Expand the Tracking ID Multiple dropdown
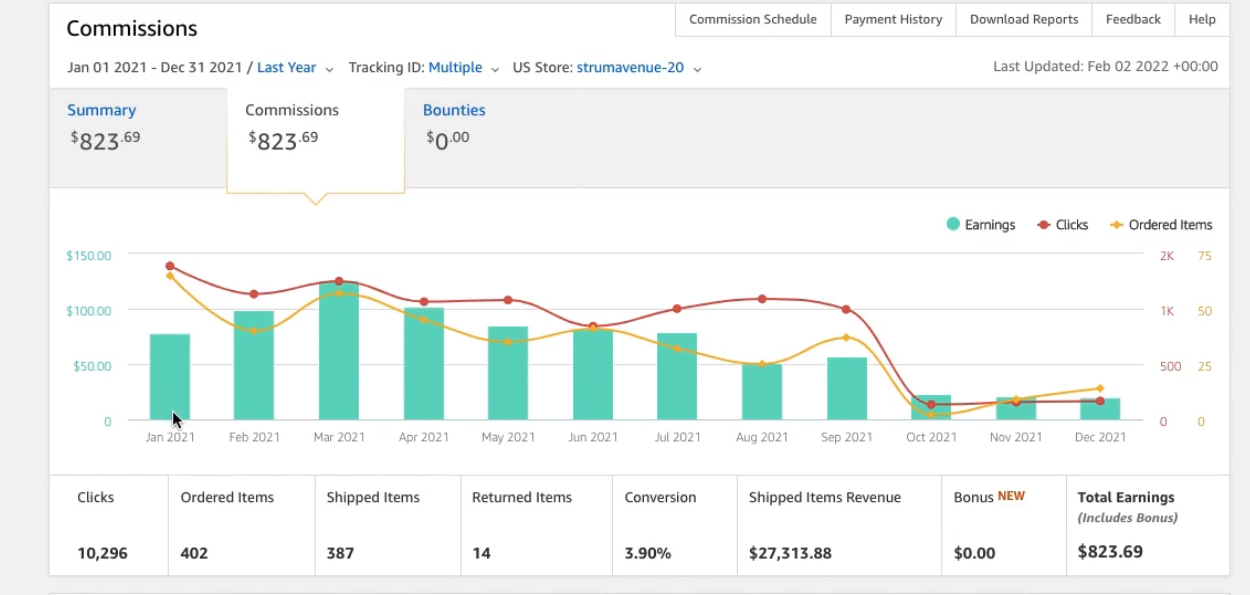1250x595 pixels. coord(463,68)
